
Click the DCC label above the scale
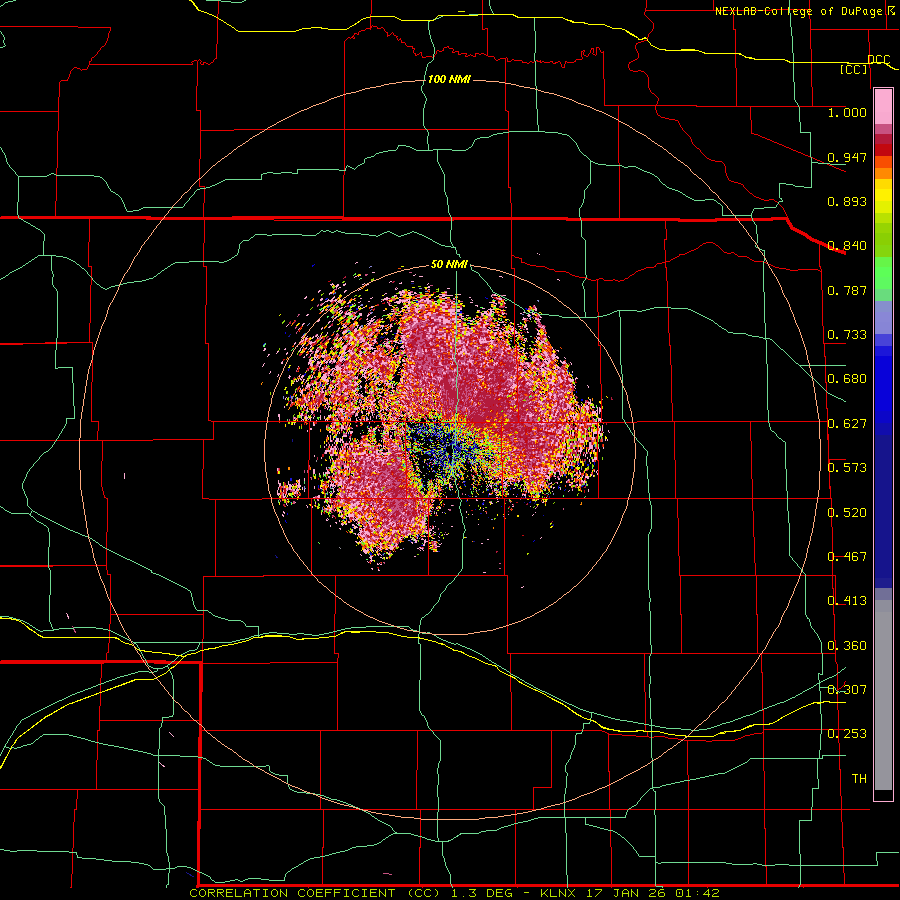pyautogui.click(x=879, y=60)
